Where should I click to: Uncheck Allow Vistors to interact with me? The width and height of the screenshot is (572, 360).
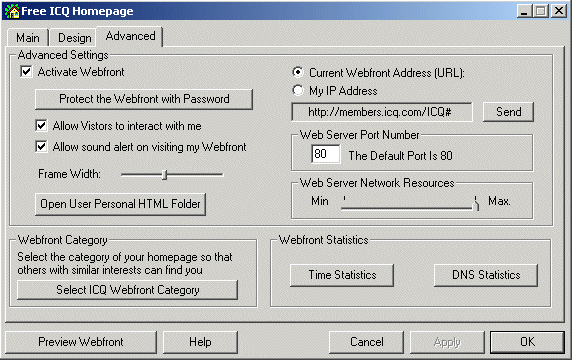pyautogui.click(x=41, y=126)
